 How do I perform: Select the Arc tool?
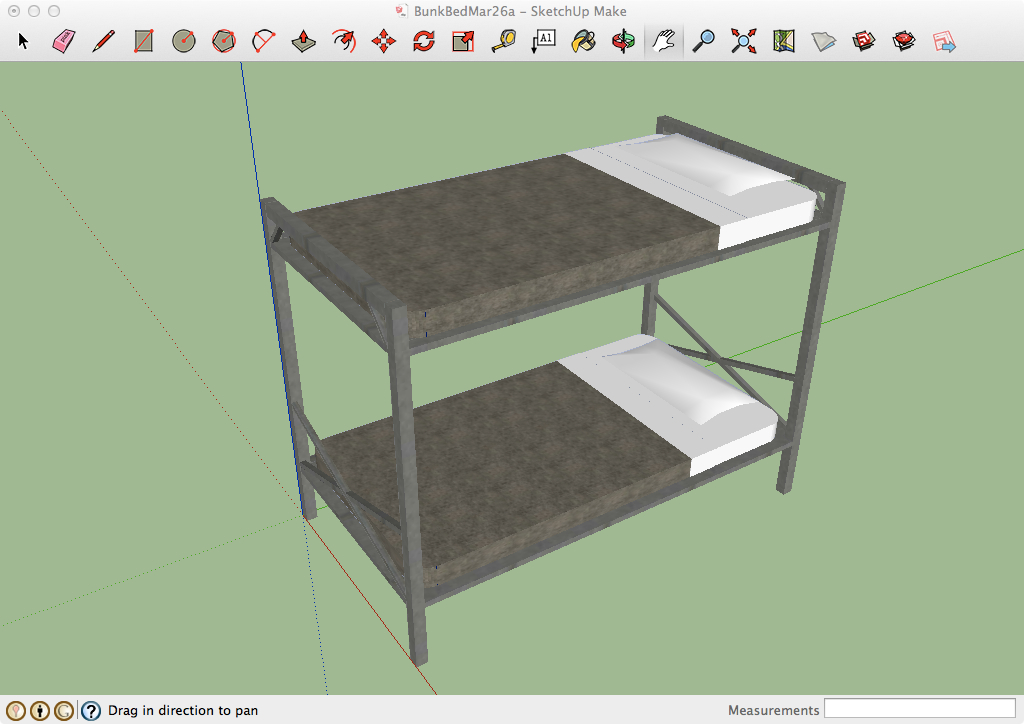click(x=264, y=41)
